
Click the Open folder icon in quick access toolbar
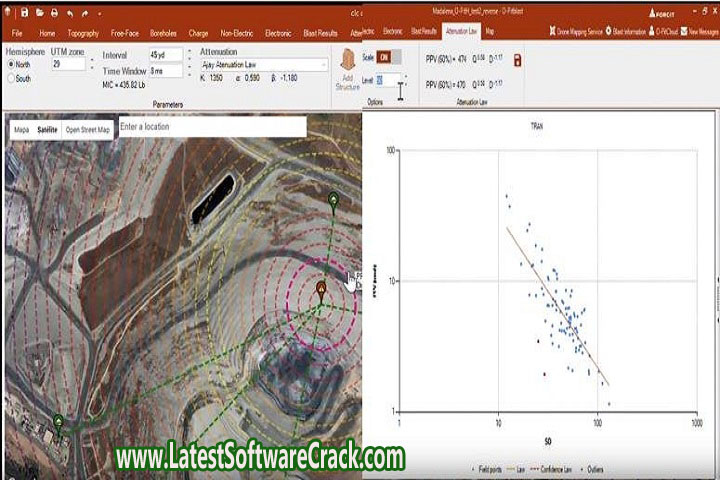click(x=40, y=12)
